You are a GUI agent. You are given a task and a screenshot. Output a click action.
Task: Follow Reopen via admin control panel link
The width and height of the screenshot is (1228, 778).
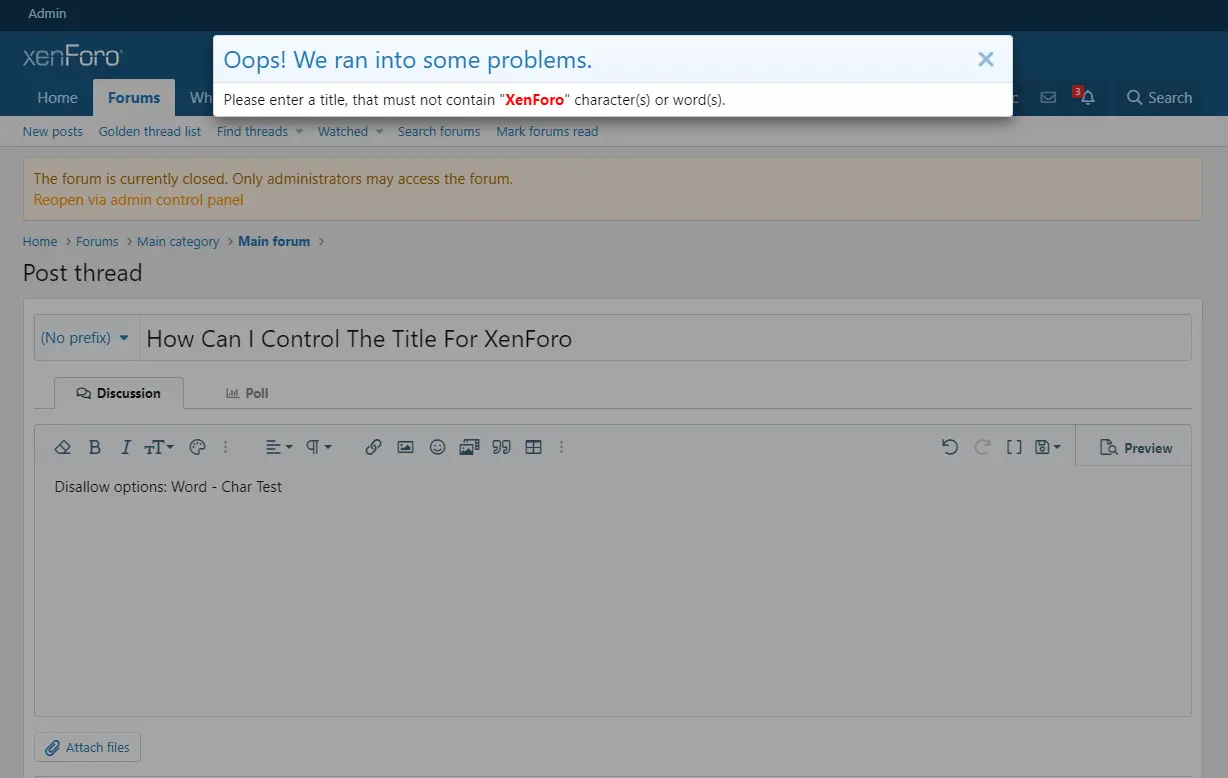coord(139,199)
